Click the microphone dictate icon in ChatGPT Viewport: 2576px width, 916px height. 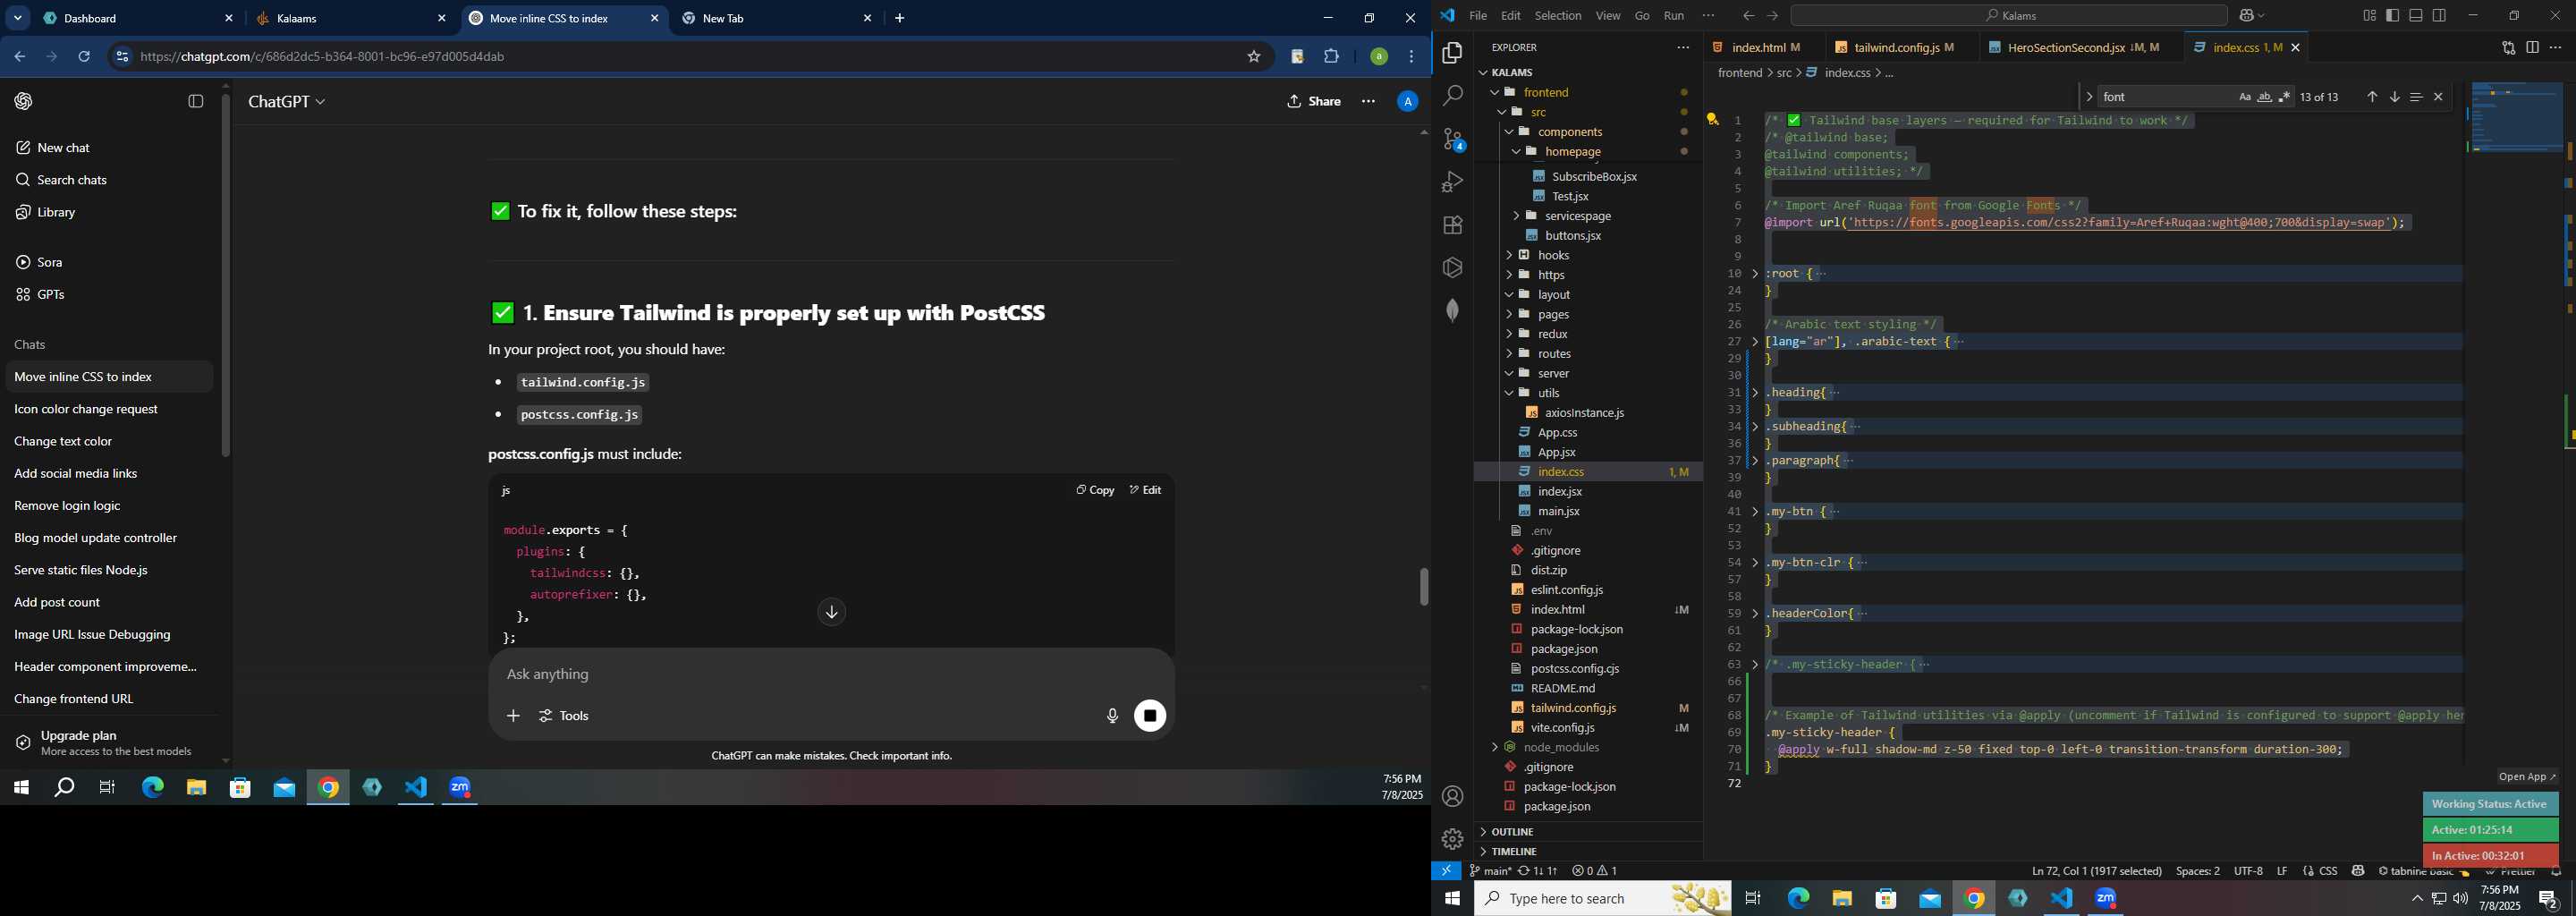(x=1112, y=716)
